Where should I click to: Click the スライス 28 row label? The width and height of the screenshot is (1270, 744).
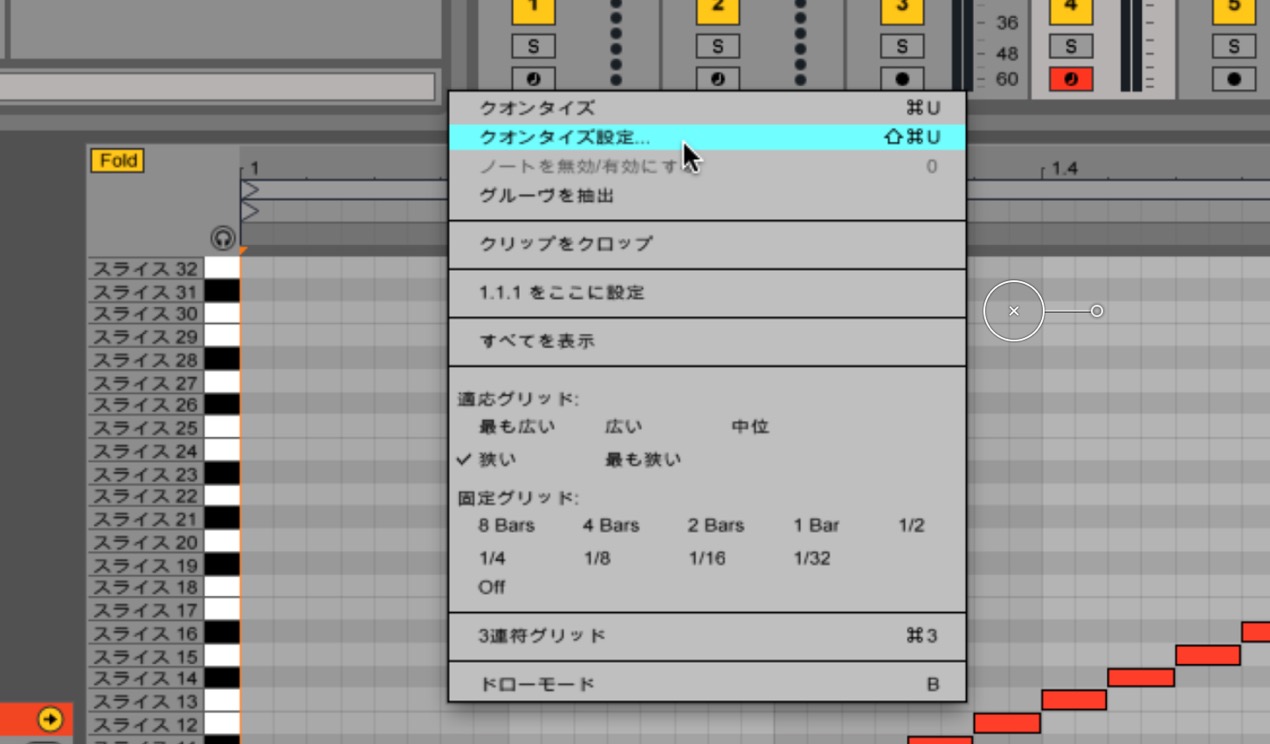[x=146, y=360]
